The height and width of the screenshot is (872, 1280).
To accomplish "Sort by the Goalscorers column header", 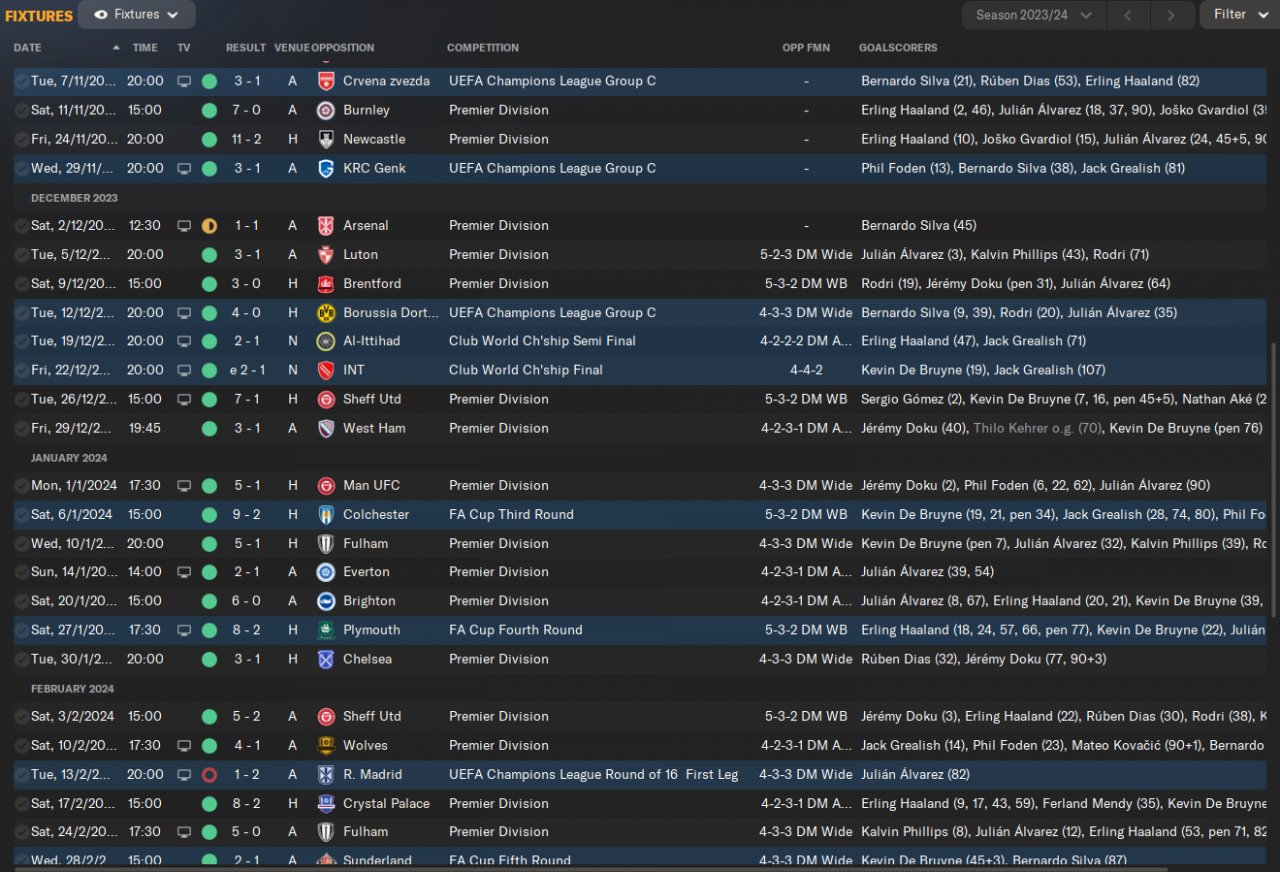I will (x=898, y=48).
